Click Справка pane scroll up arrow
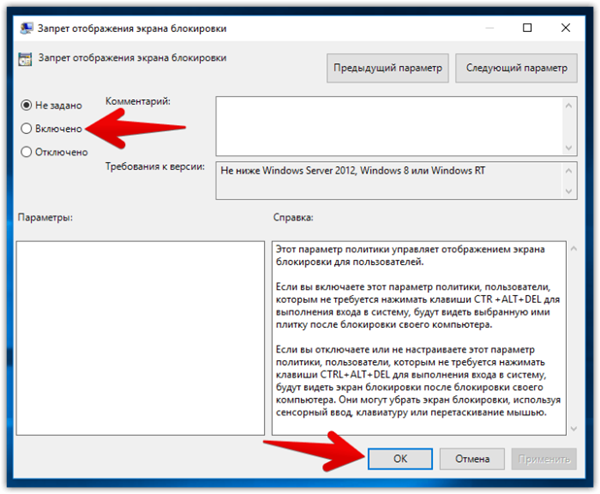 pos(573,249)
